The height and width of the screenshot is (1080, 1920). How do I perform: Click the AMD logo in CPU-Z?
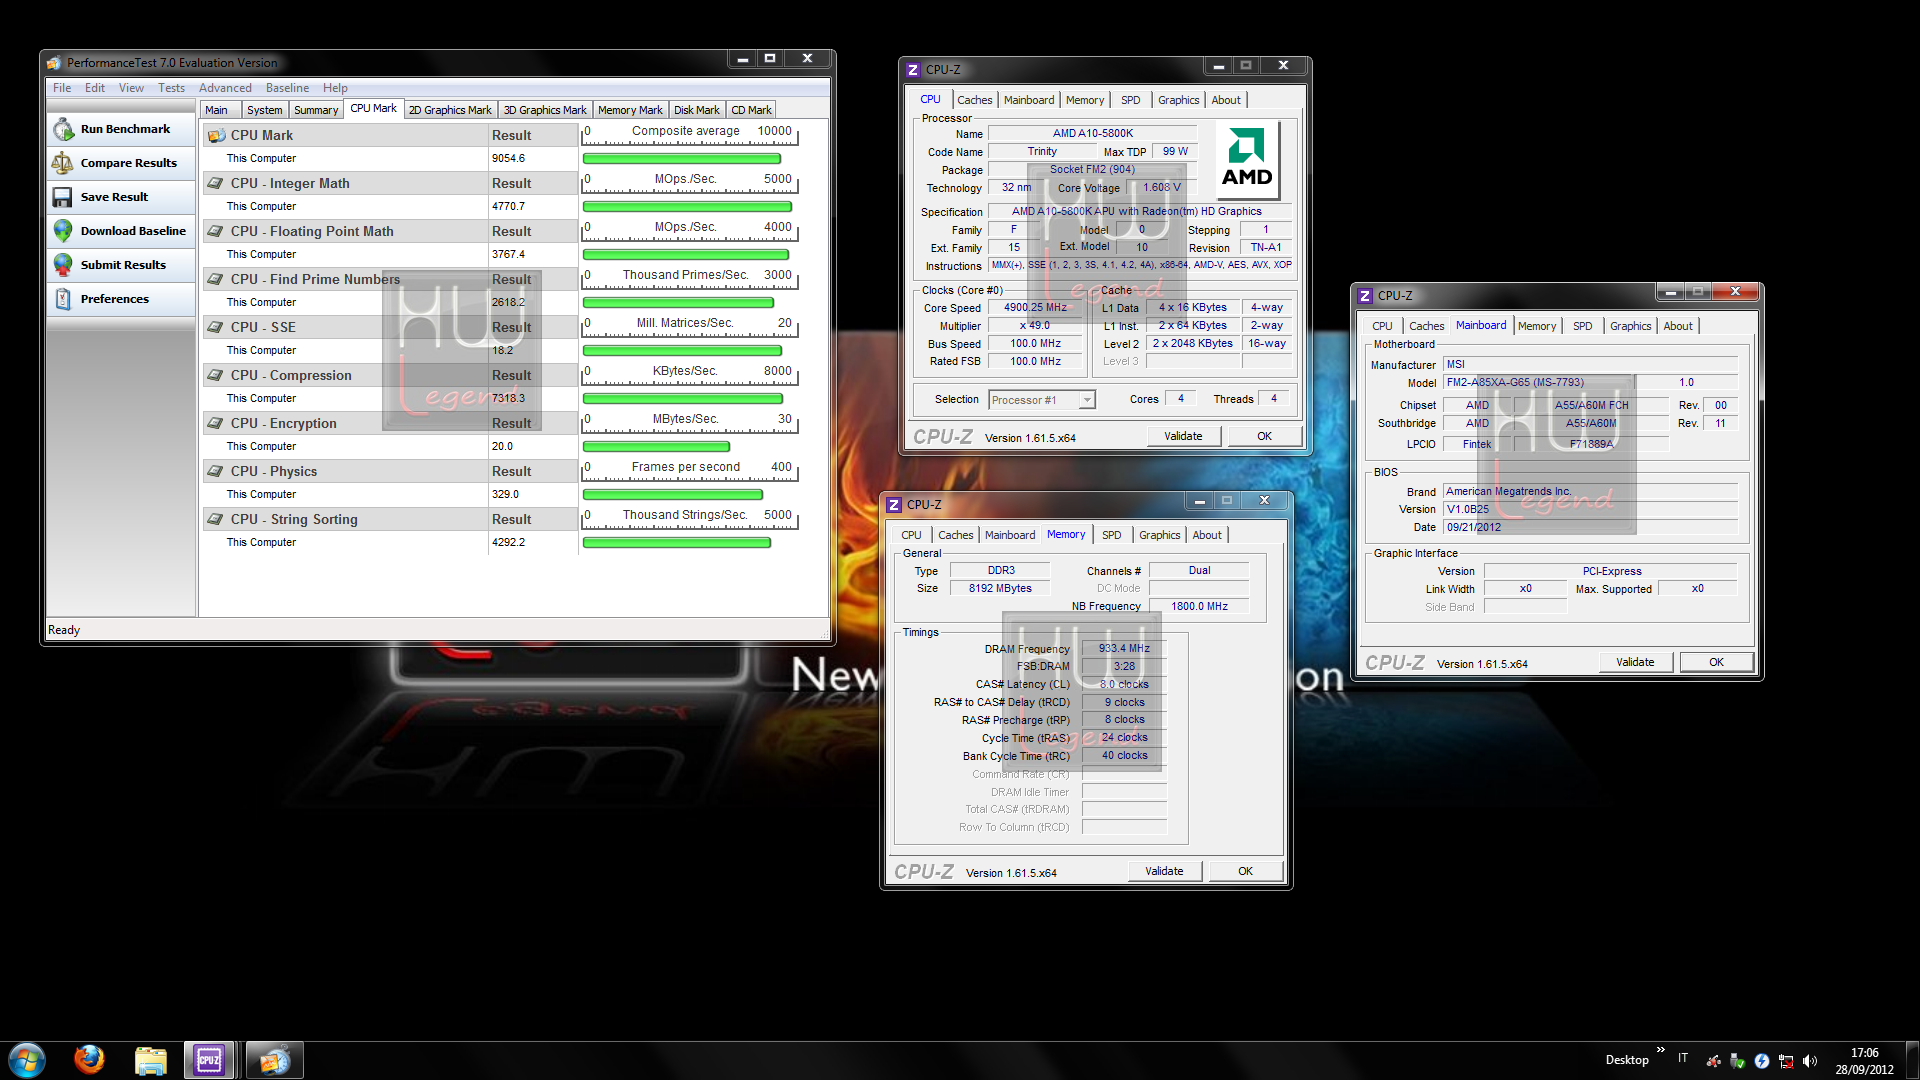coord(1247,159)
